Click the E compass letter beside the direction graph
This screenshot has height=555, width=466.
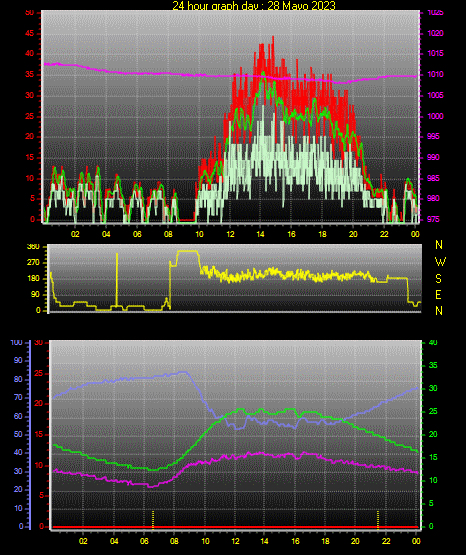pyautogui.click(x=438, y=295)
